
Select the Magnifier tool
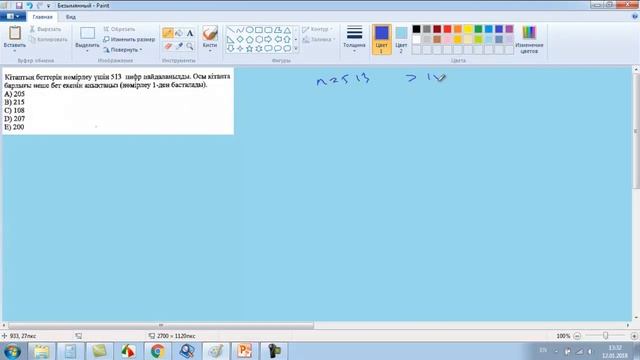click(x=190, y=46)
